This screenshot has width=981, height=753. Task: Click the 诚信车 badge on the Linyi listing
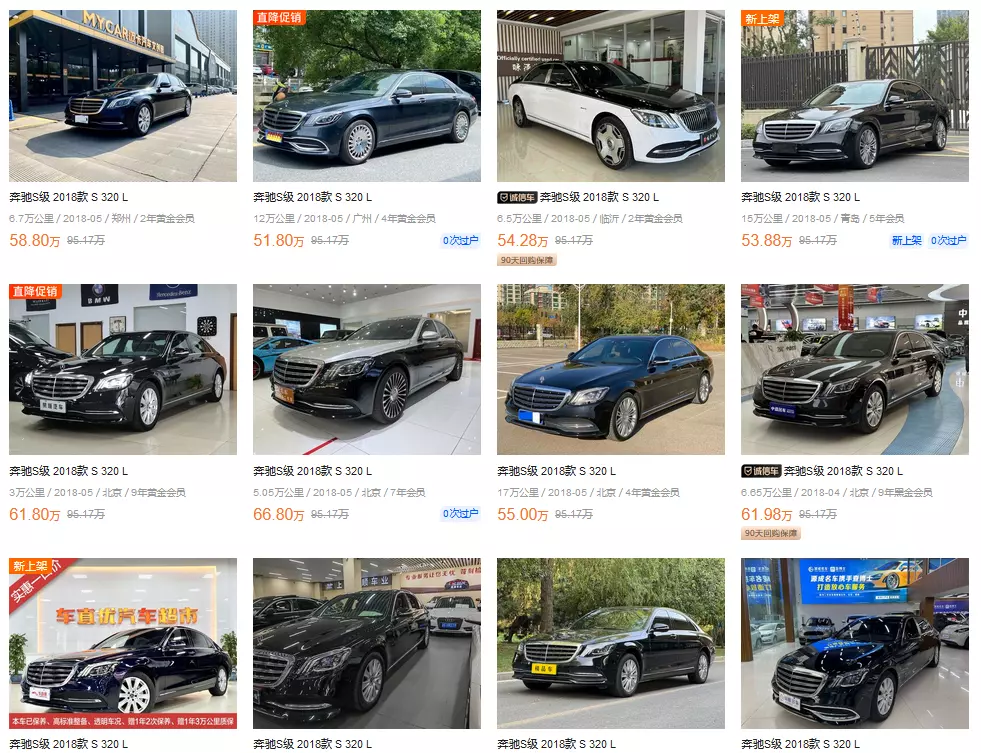point(517,198)
